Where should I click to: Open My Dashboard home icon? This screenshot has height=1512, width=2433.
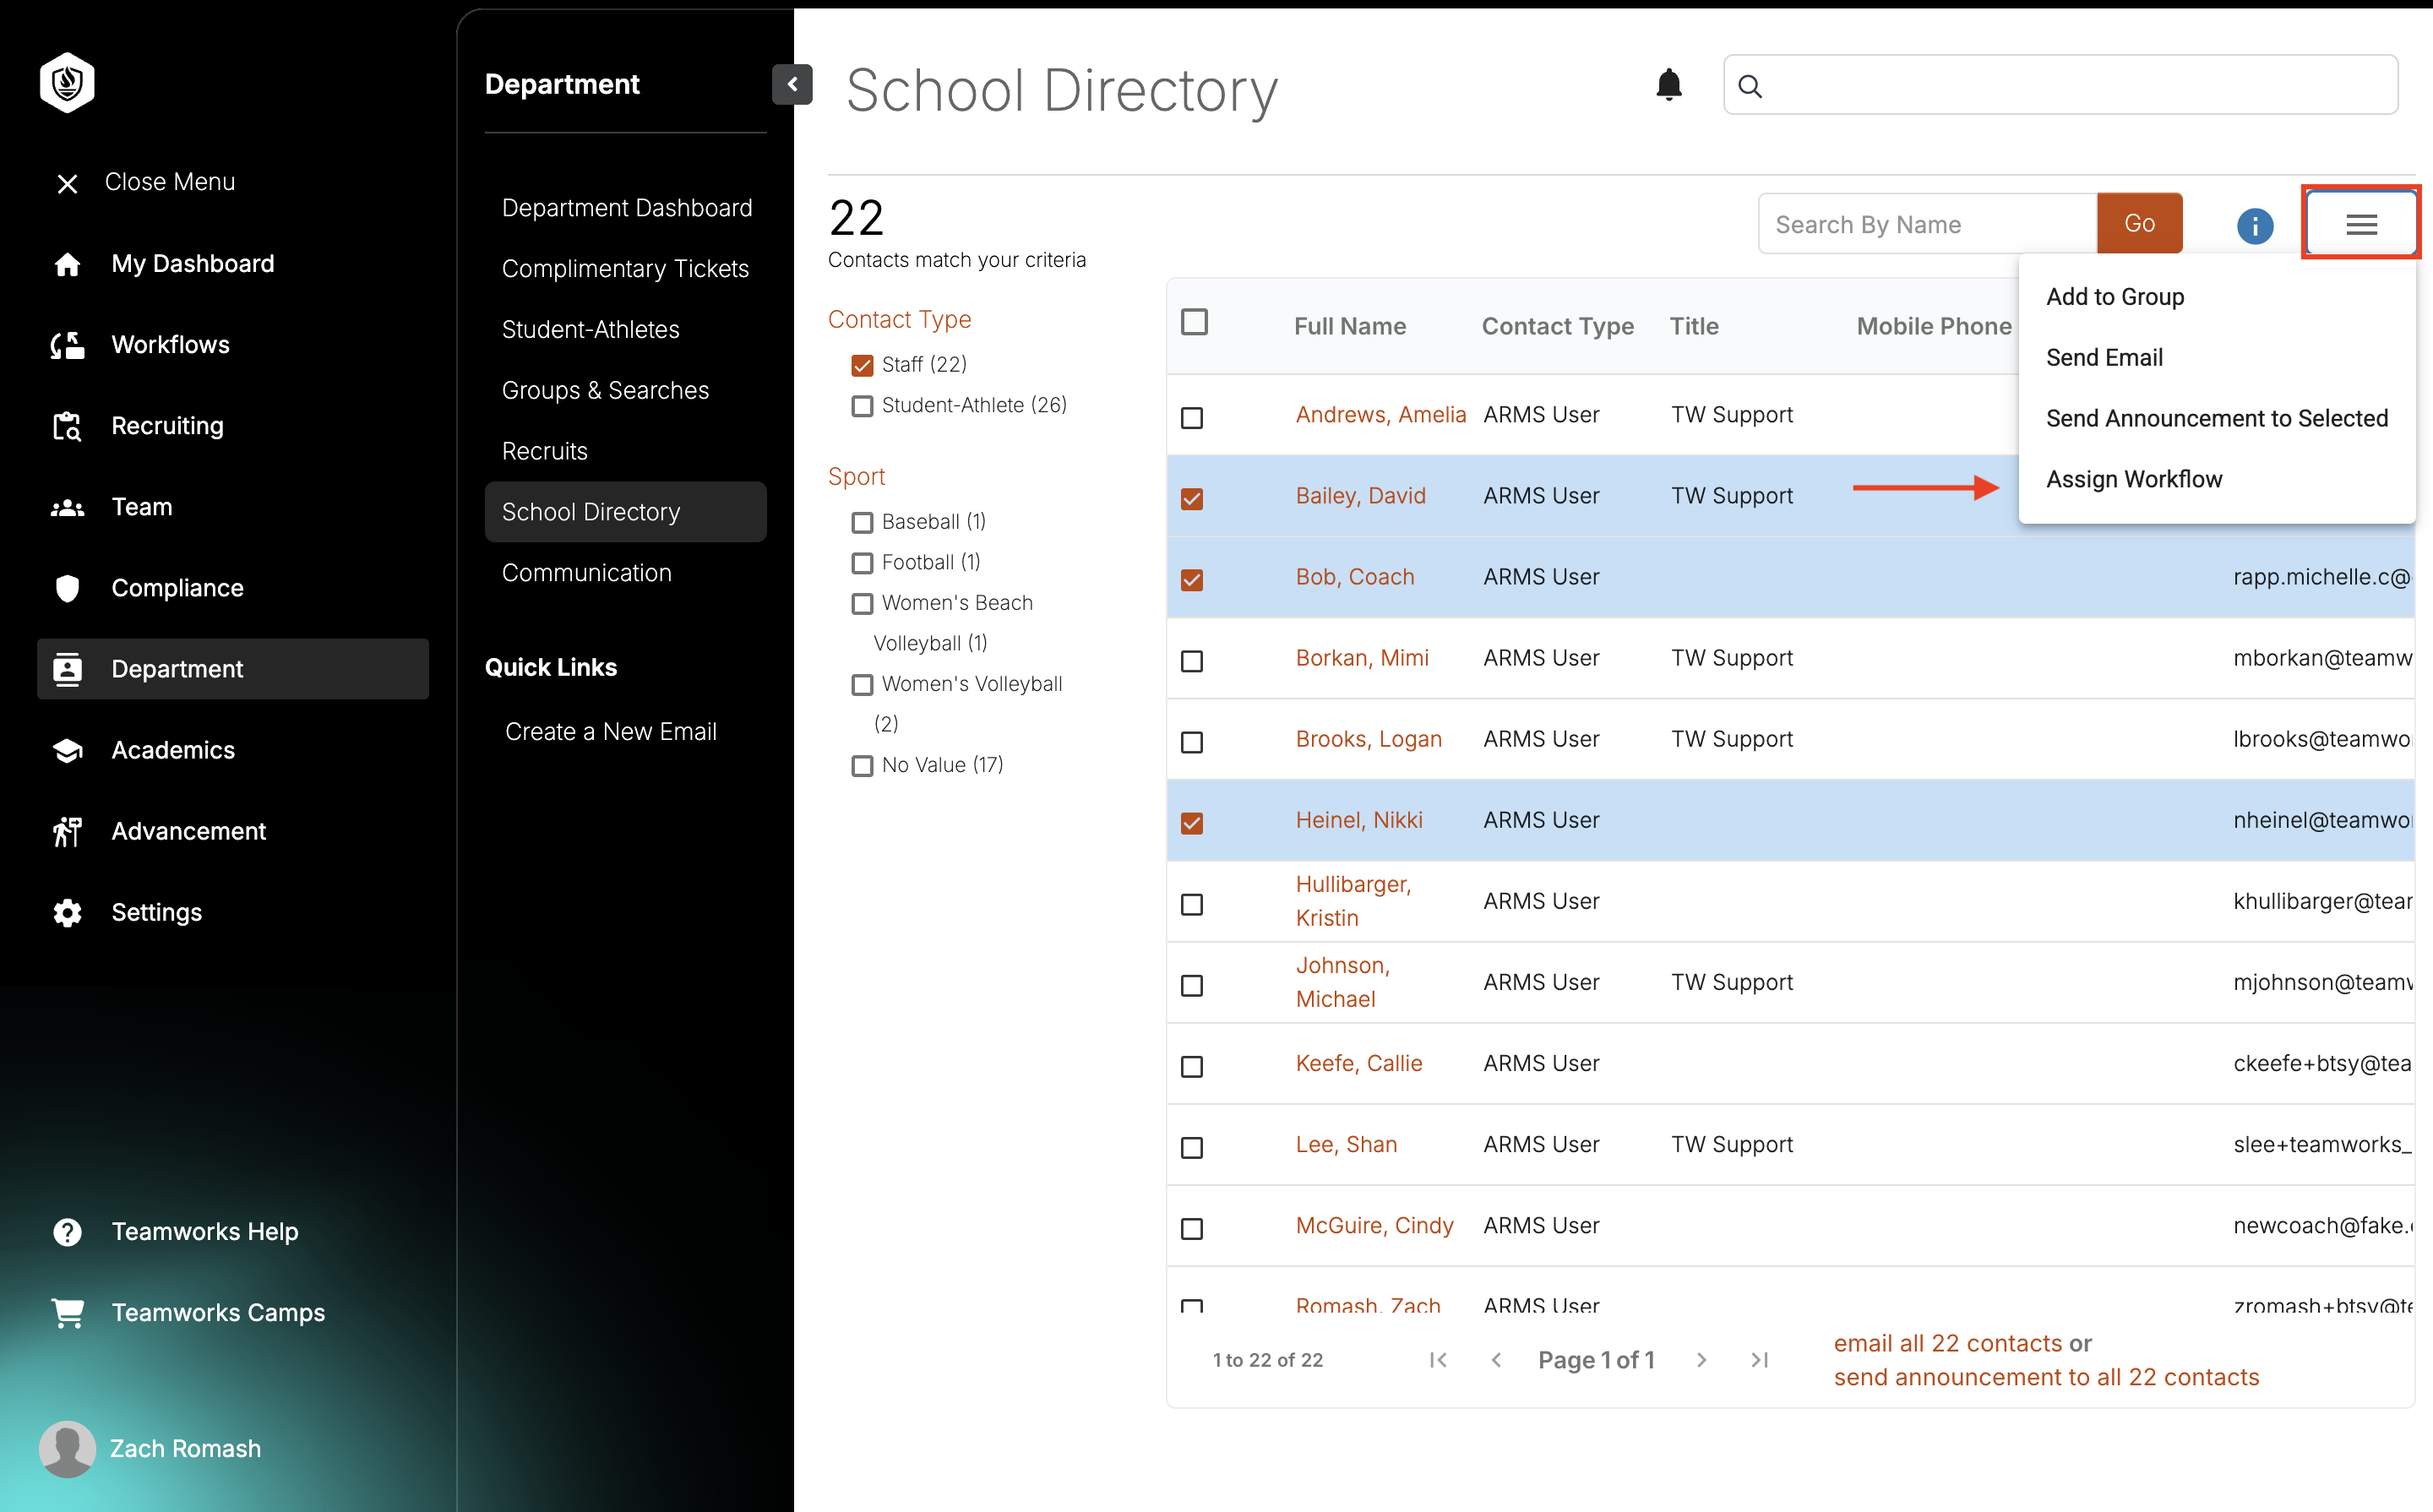pos(67,264)
